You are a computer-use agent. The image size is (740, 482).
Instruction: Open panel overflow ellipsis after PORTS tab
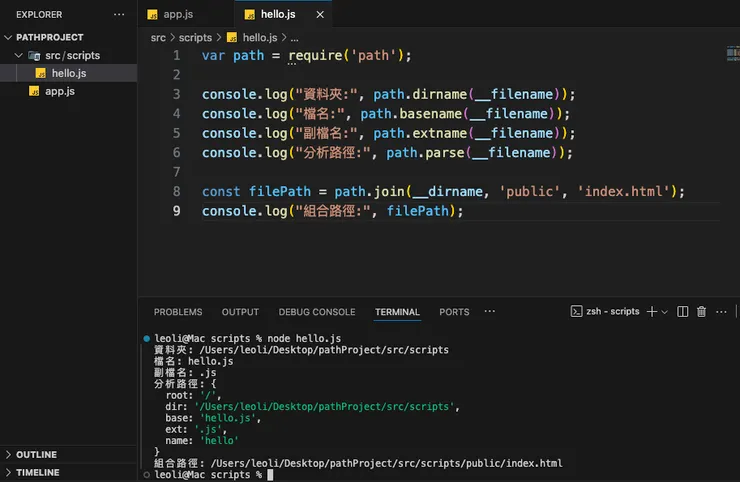(489, 311)
